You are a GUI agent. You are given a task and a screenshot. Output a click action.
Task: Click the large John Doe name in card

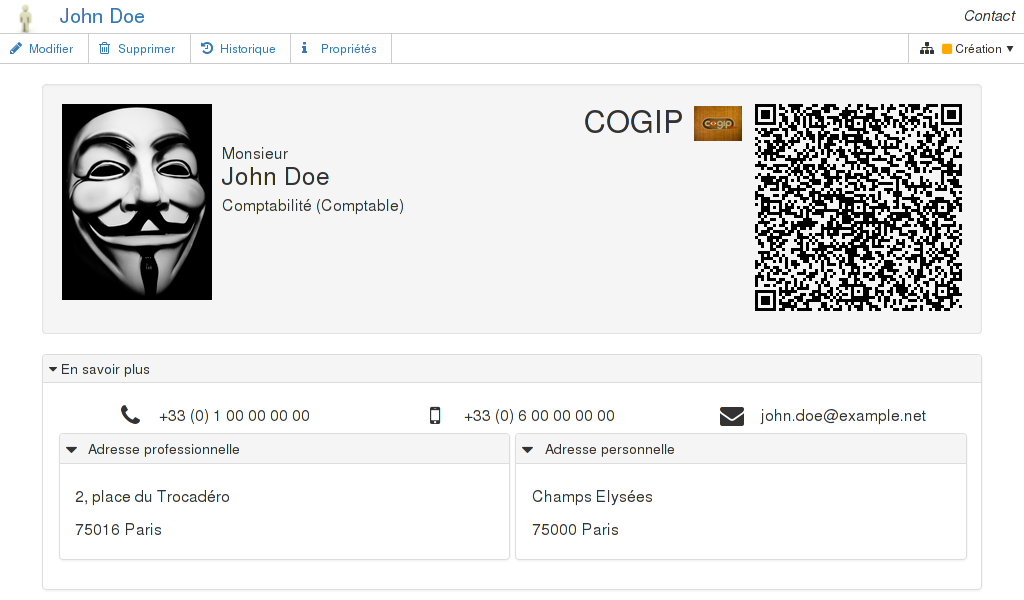(x=276, y=177)
